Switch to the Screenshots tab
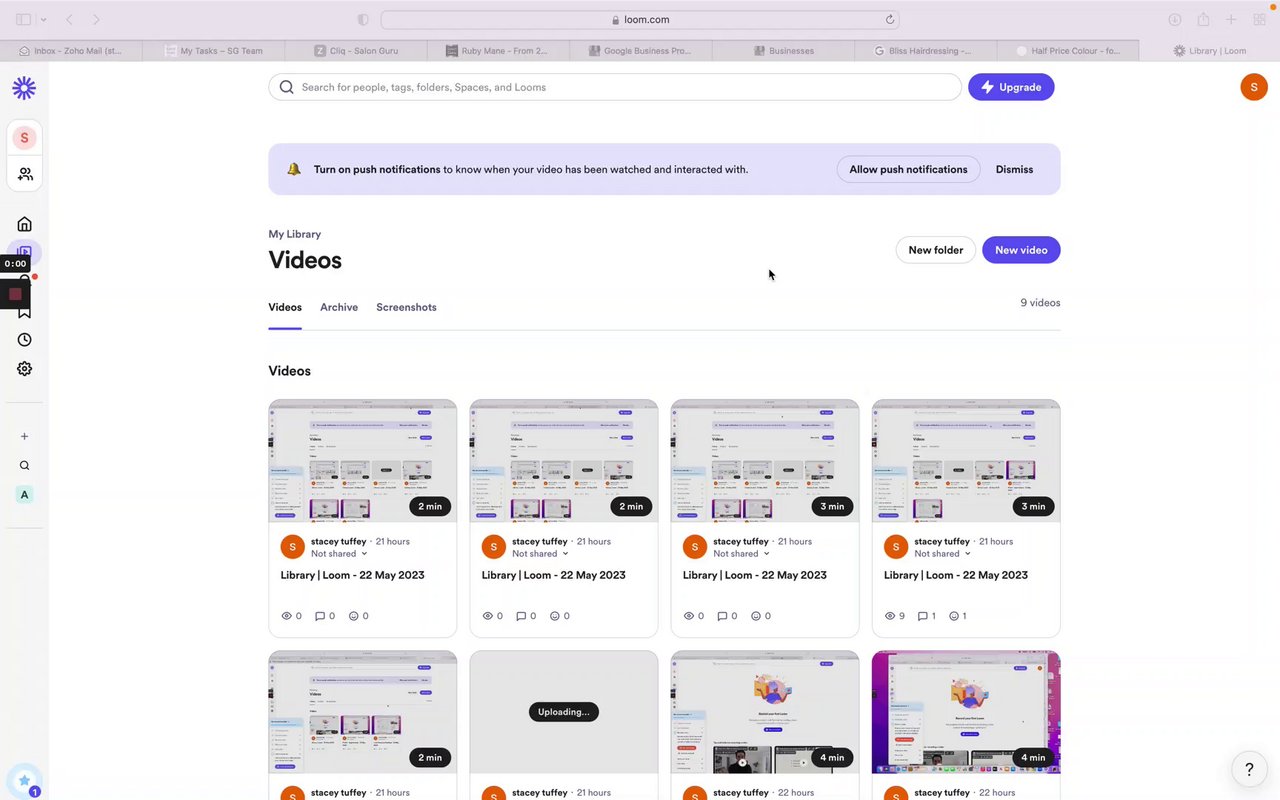Viewport: 1280px width, 800px height. 406,307
